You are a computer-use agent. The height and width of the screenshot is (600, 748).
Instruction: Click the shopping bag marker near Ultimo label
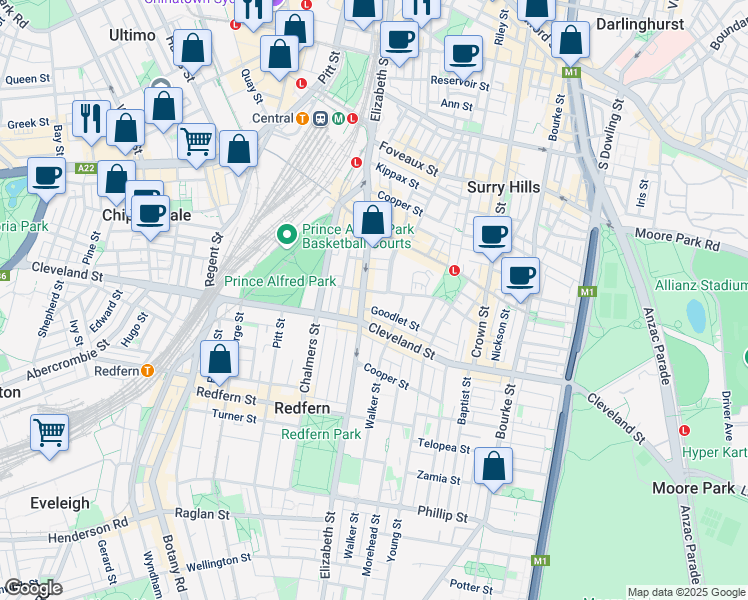(x=193, y=52)
